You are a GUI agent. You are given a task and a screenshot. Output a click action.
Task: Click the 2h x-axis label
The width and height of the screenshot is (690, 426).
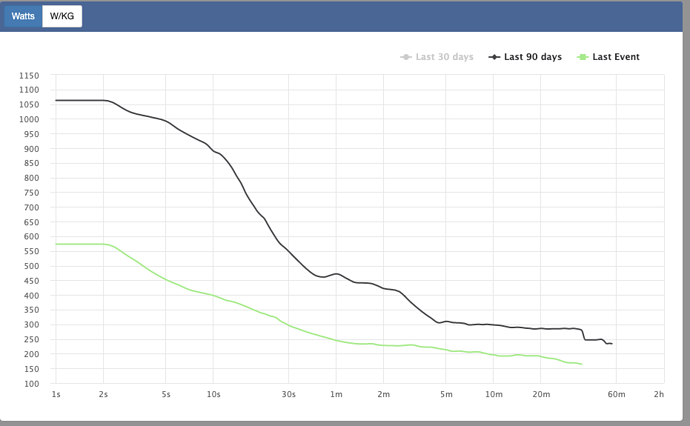pyautogui.click(x=659, y=394)
